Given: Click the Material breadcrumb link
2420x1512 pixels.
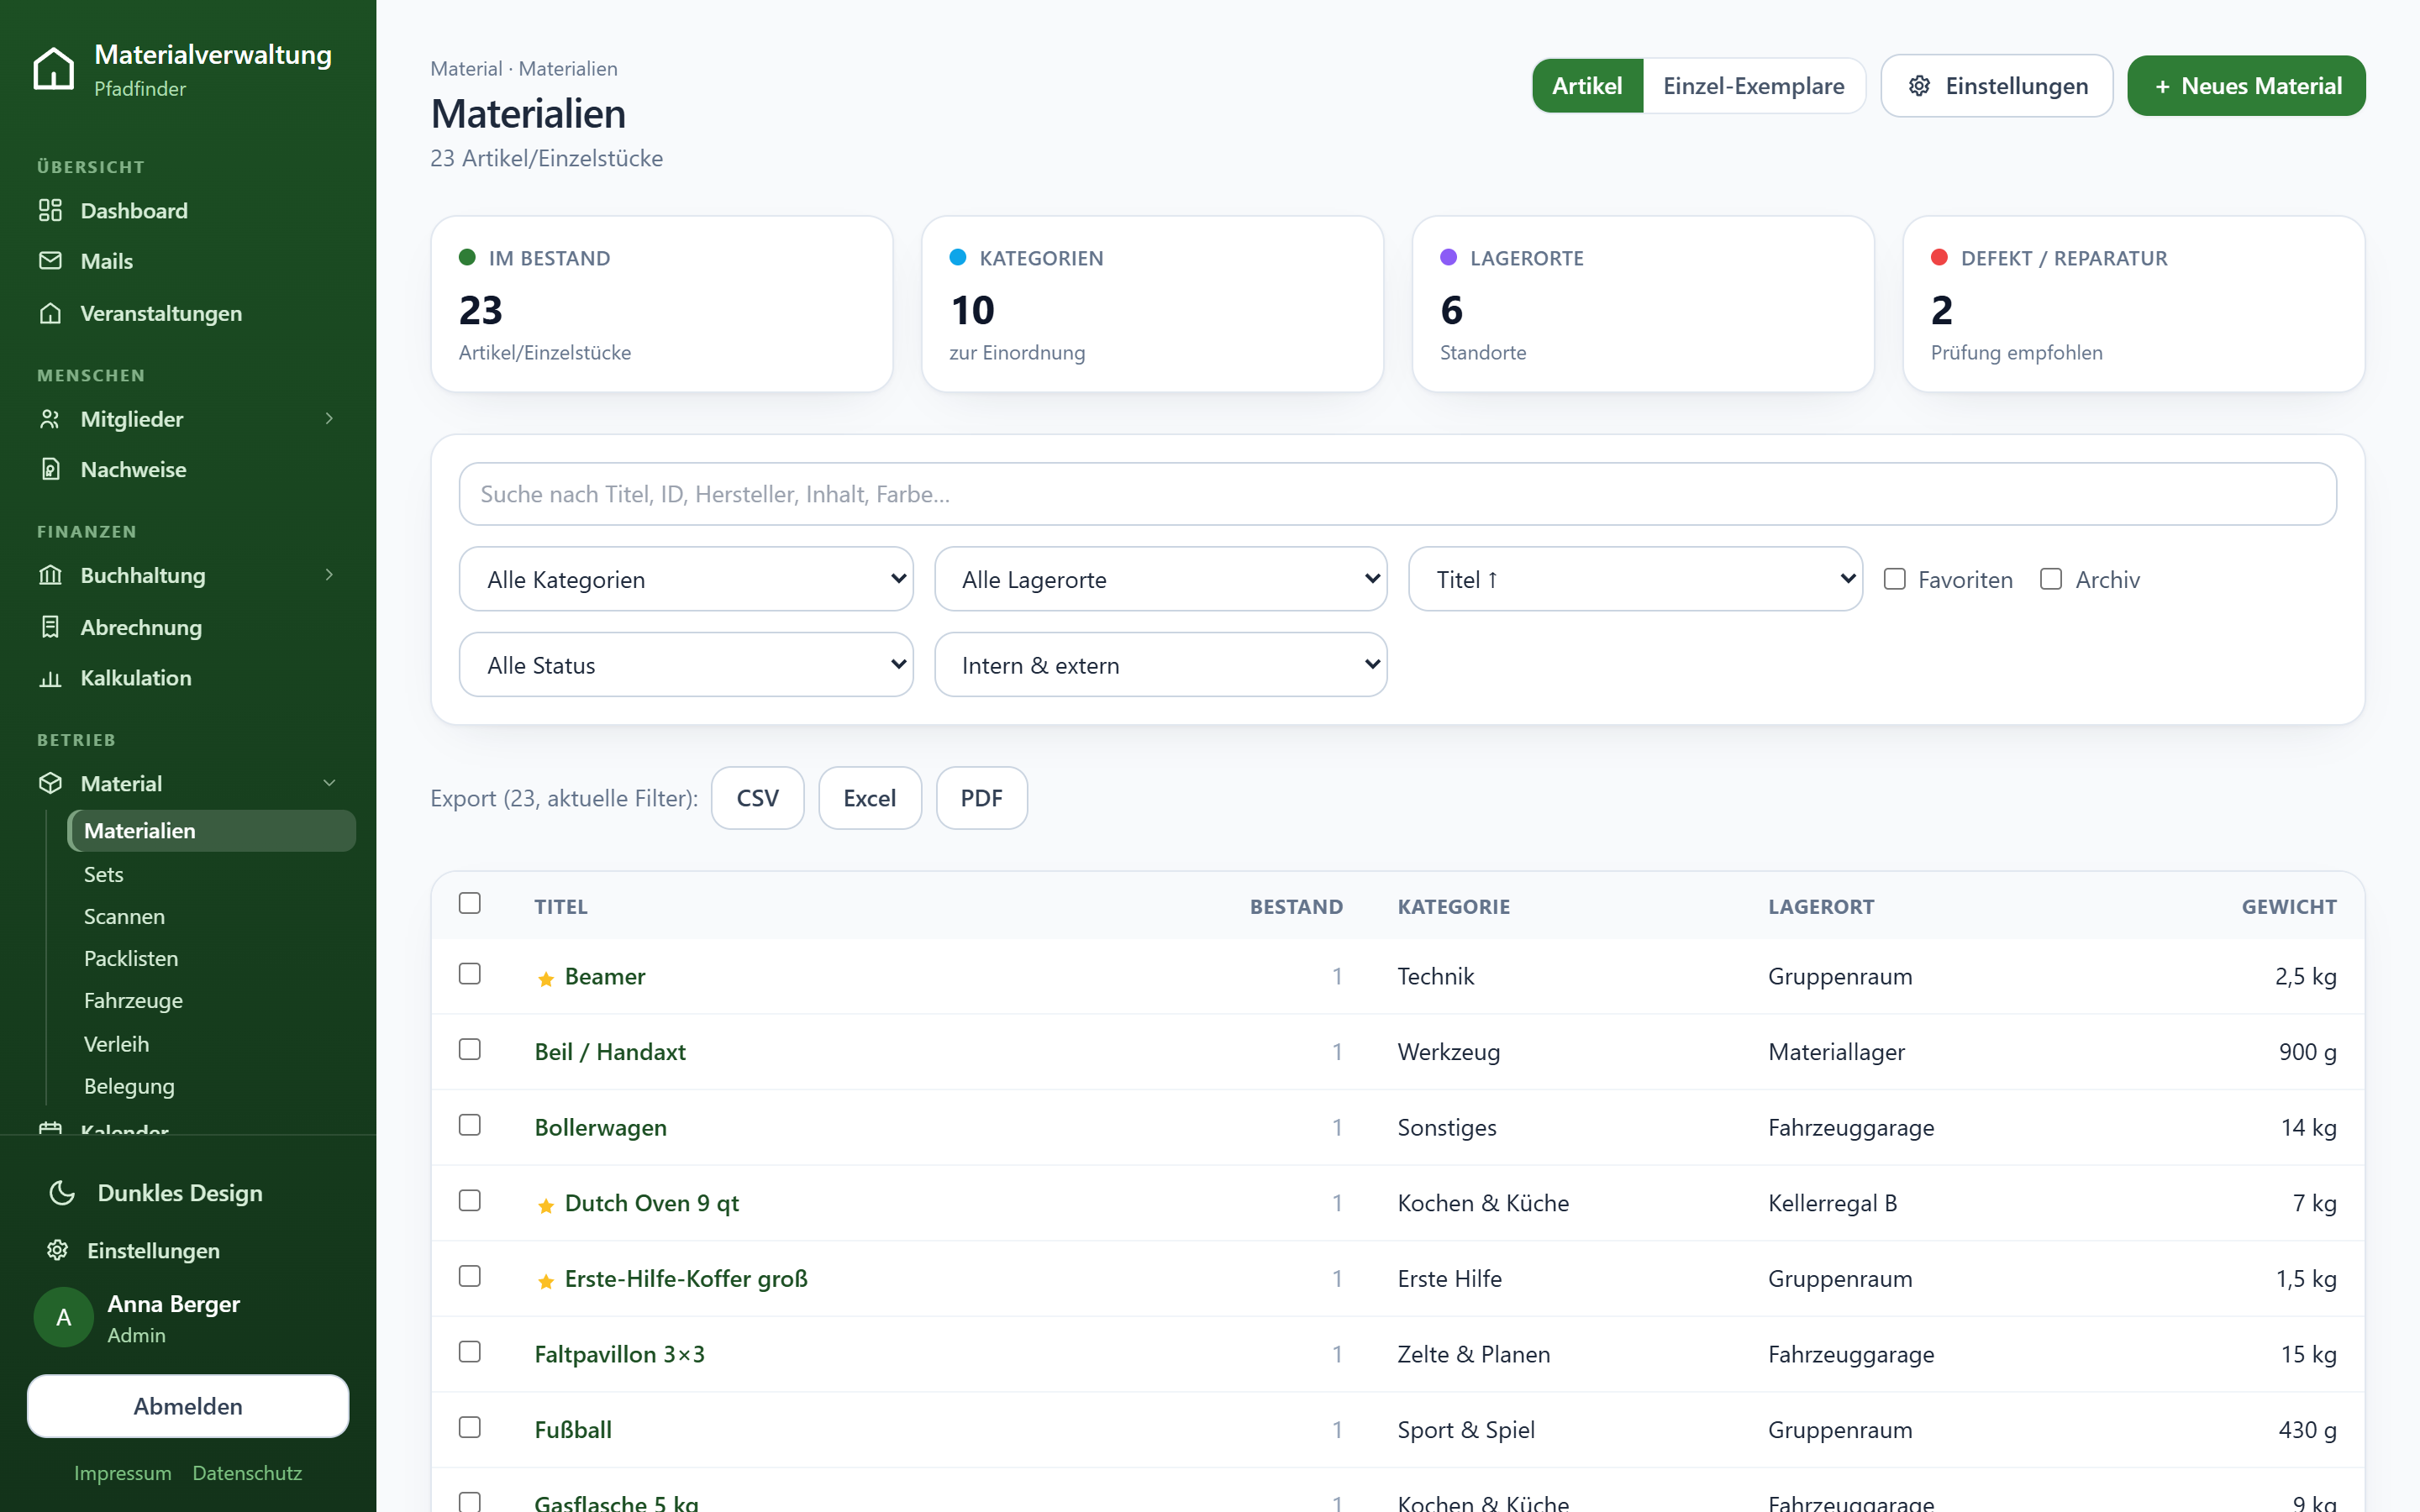Looking at the screenshot, I should [x=466, y=69].
